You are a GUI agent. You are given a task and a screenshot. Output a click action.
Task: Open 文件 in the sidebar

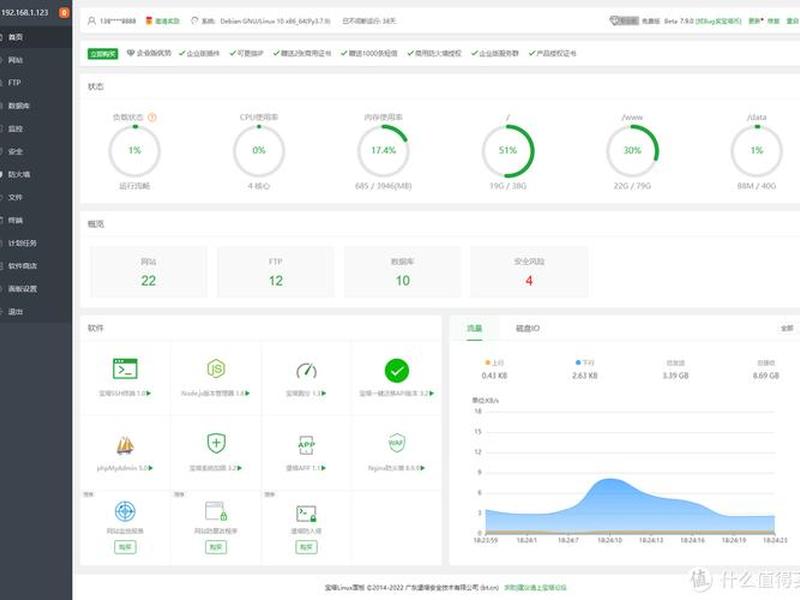pyautogui.click(x=36, y=197)
